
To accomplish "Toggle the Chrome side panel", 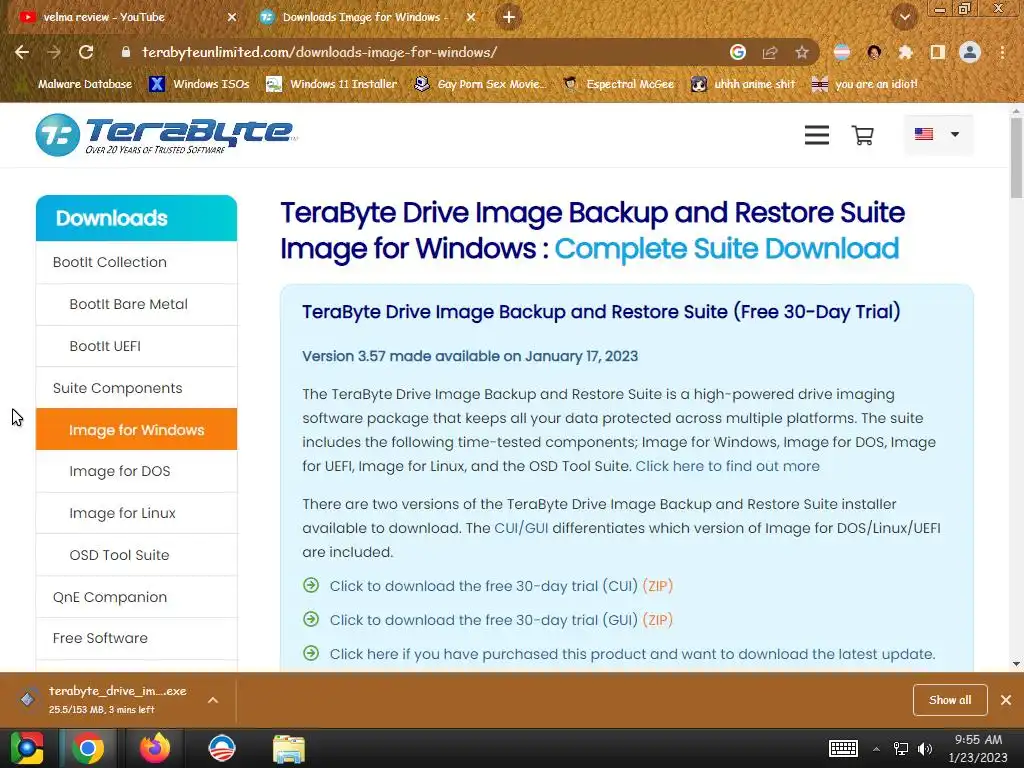I will [x=938, y=52].
